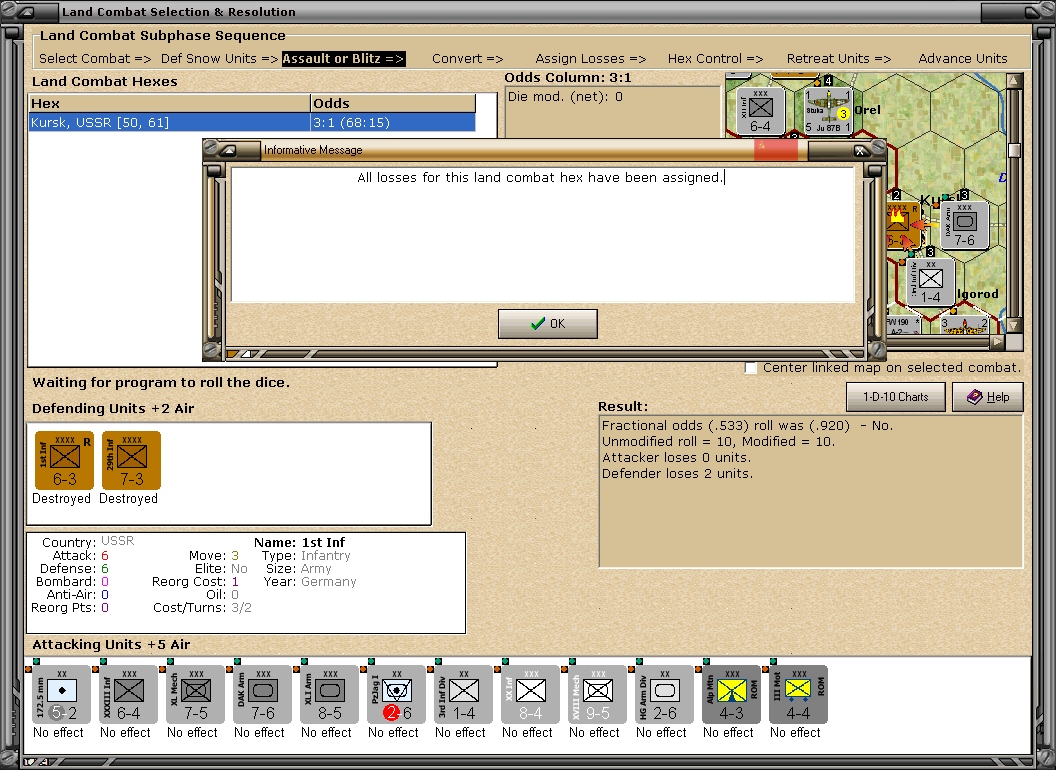
Task: Click the Odds column header
Action: [x=393, y=103]
